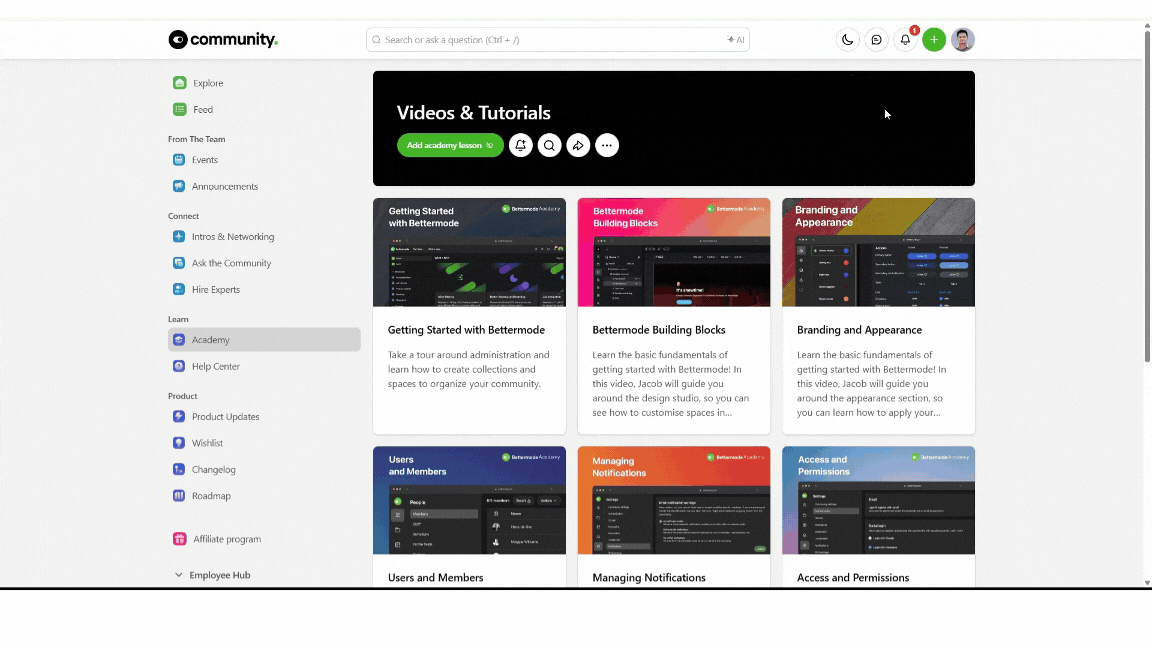
Task: Click the Product Updates icon
Action: pyautogui.click(x=179, y=417)
